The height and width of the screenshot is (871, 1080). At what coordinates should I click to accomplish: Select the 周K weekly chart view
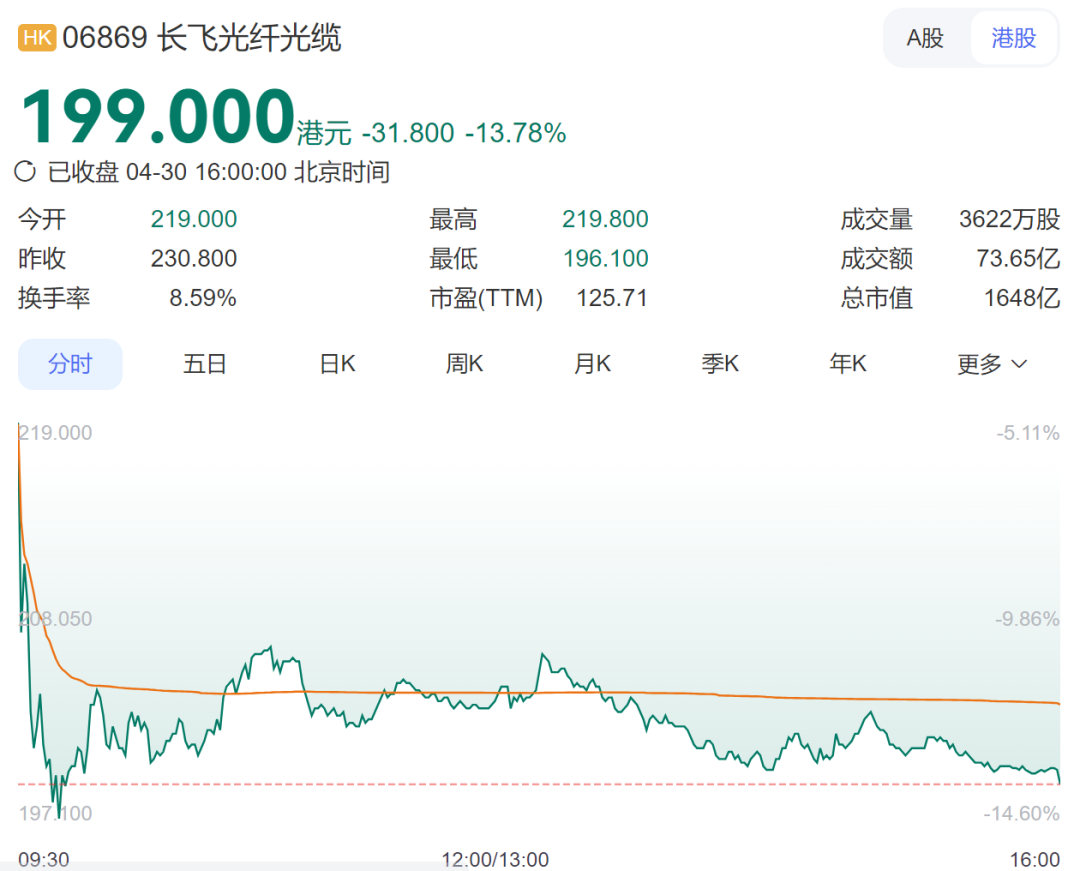463,364
